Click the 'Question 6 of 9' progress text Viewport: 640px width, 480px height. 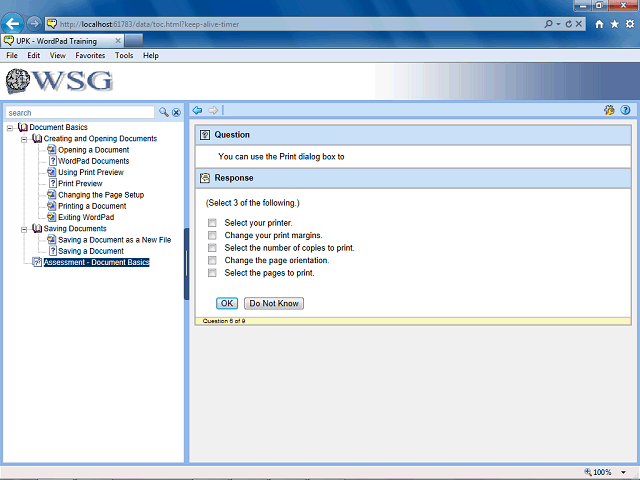coord(224,321)
